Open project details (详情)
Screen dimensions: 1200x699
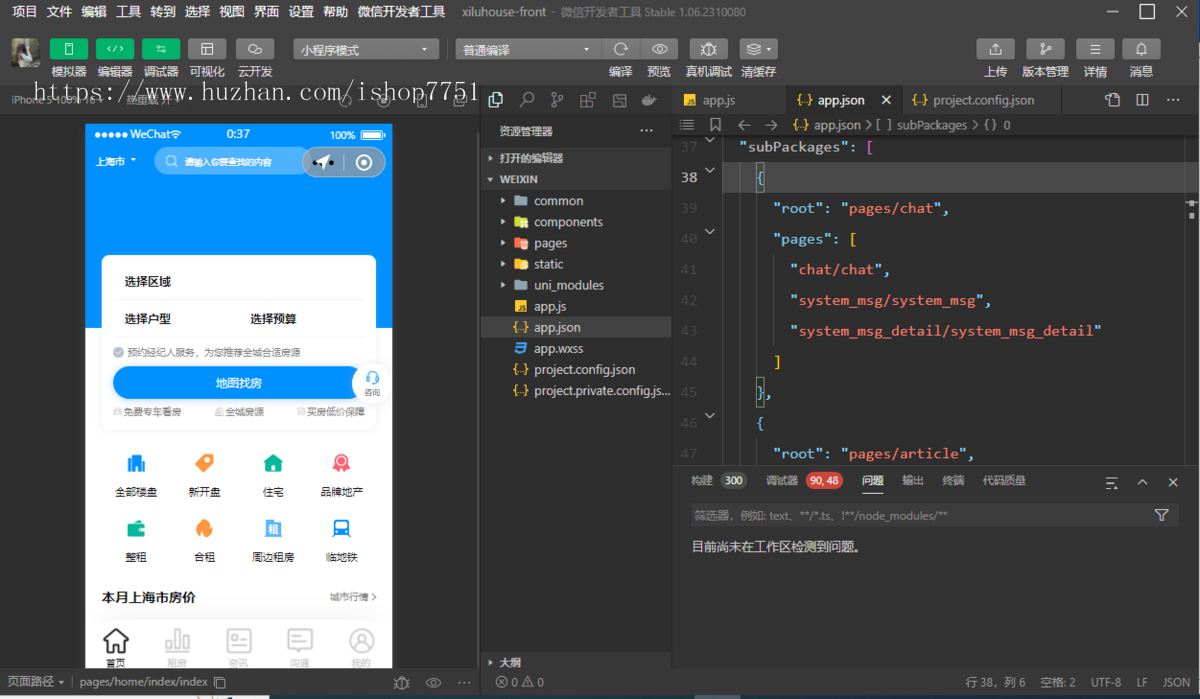(1095, 49)
